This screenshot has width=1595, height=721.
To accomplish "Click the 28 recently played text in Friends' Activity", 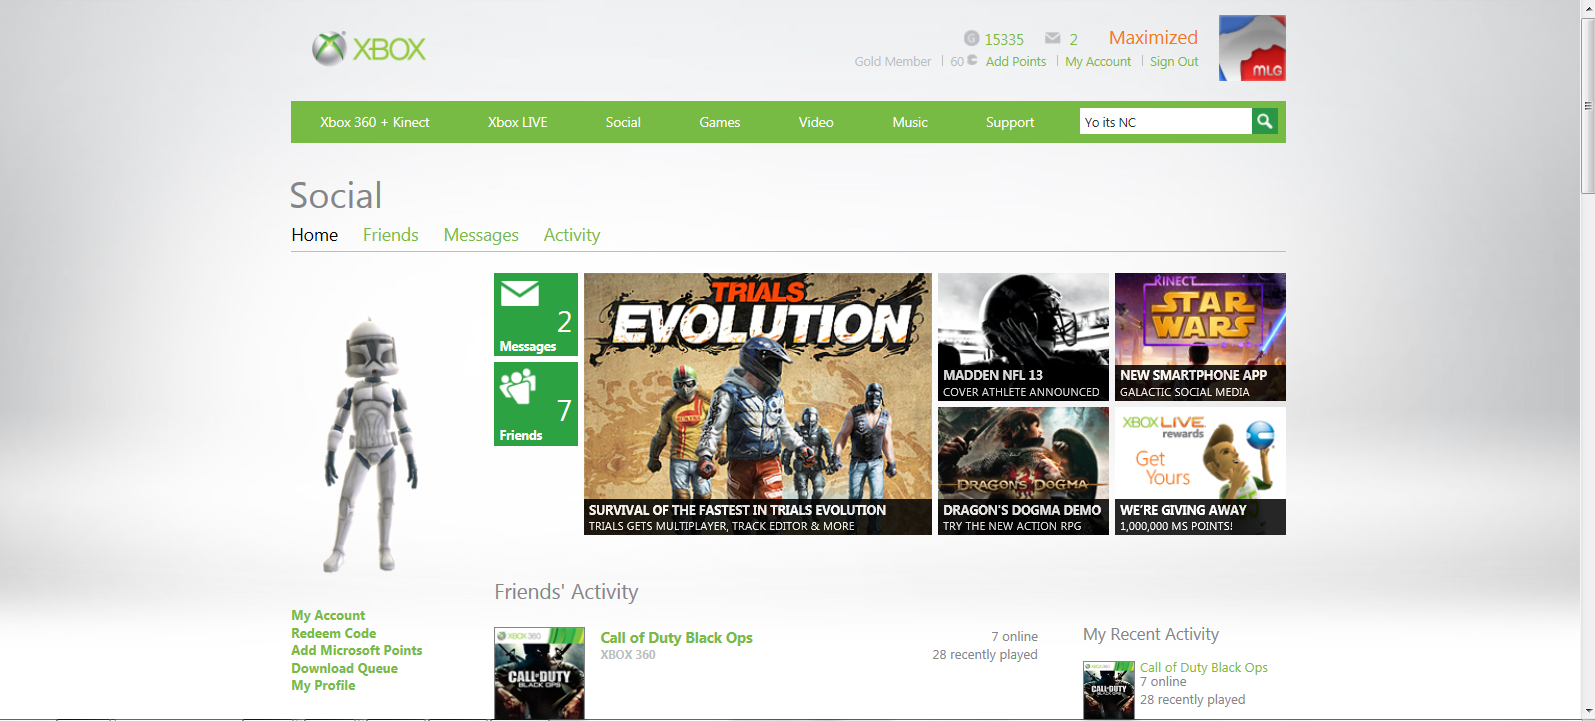I will coord(985,655).
